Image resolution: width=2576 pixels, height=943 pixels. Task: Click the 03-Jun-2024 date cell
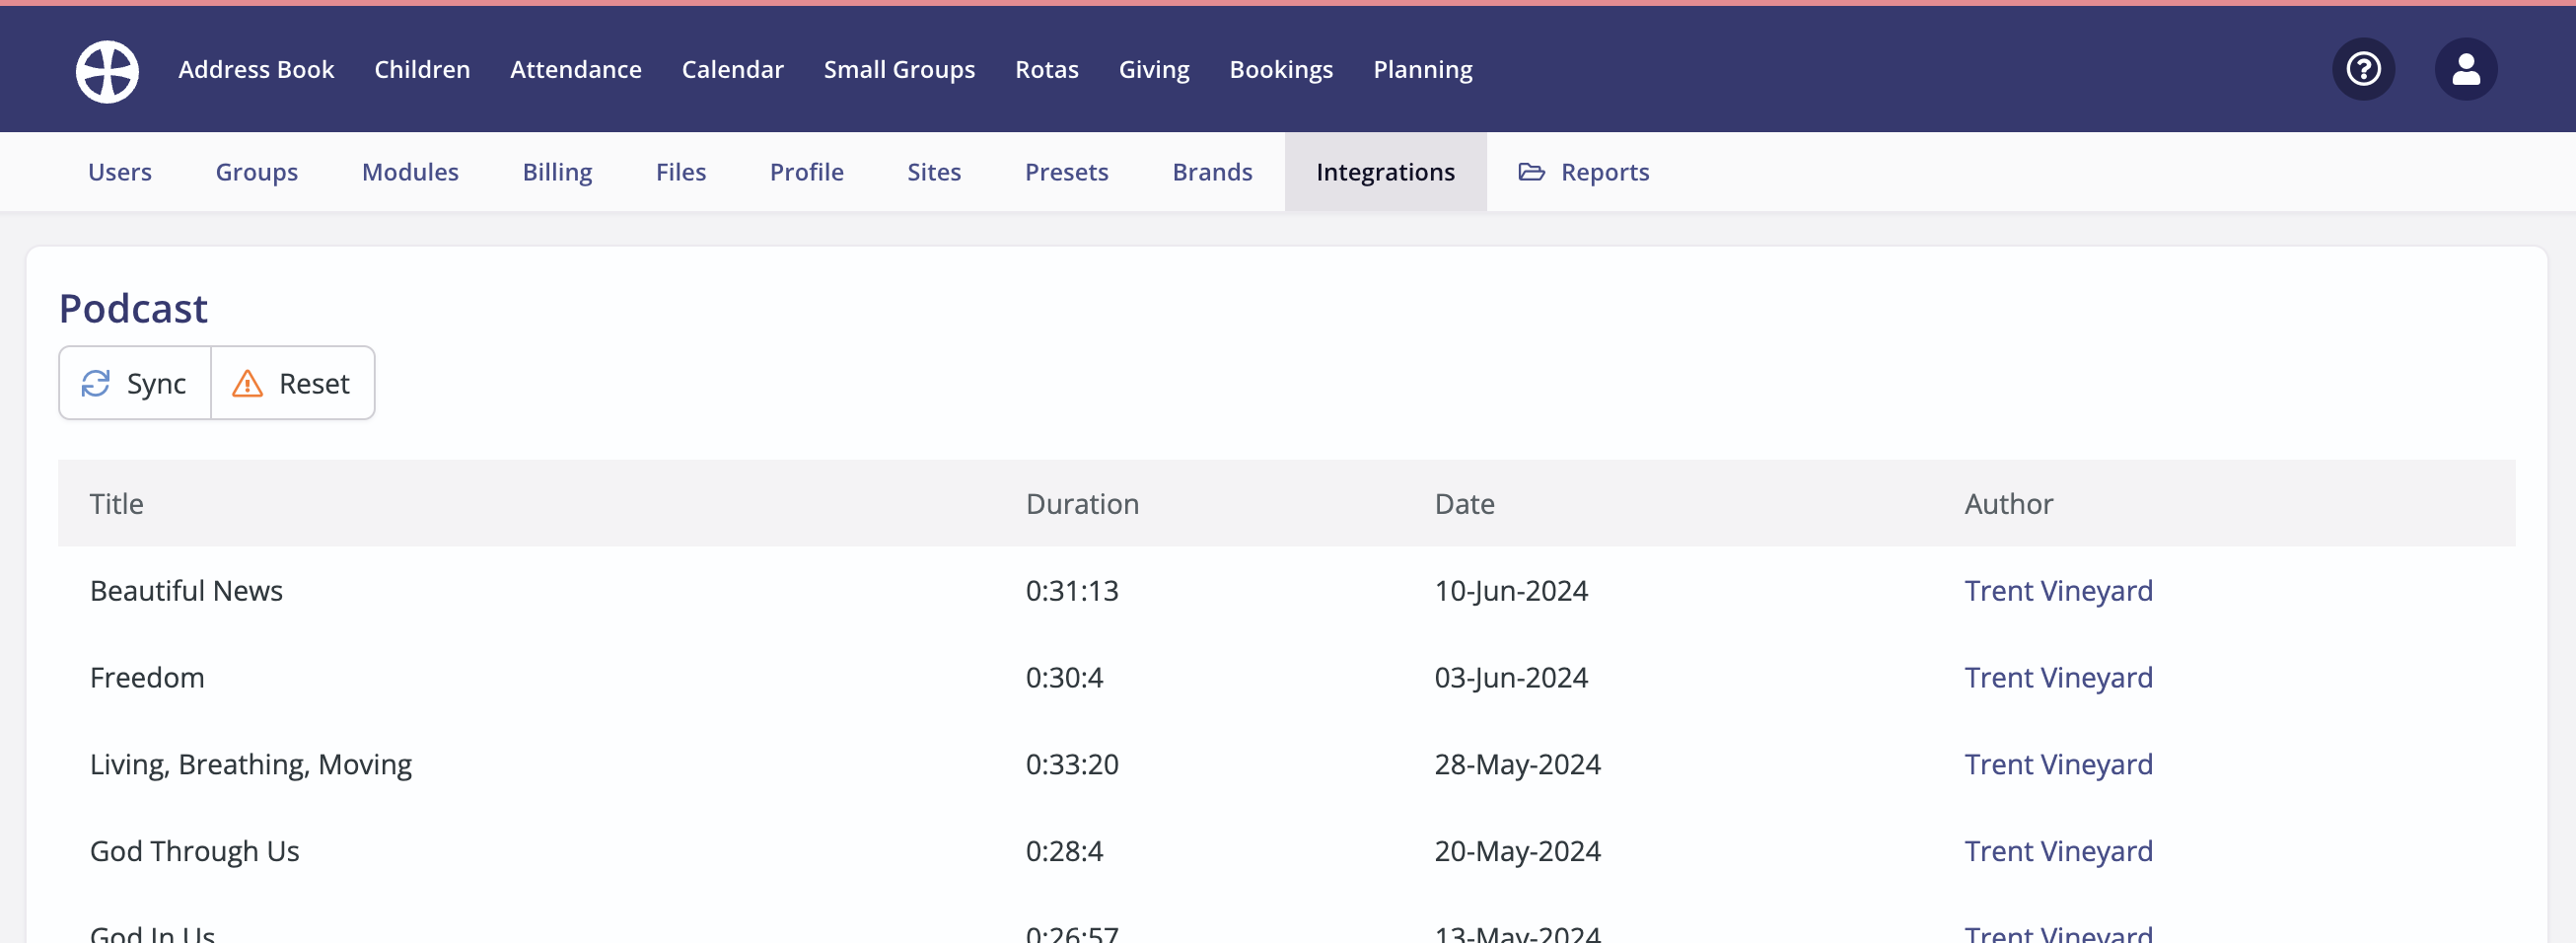tap(1511, 677)
